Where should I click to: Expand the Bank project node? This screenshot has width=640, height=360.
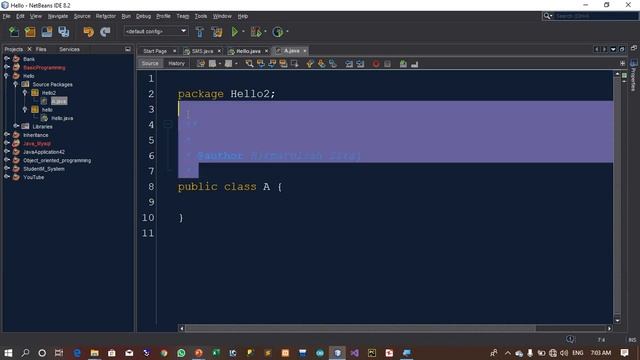[x=7, y=59]
